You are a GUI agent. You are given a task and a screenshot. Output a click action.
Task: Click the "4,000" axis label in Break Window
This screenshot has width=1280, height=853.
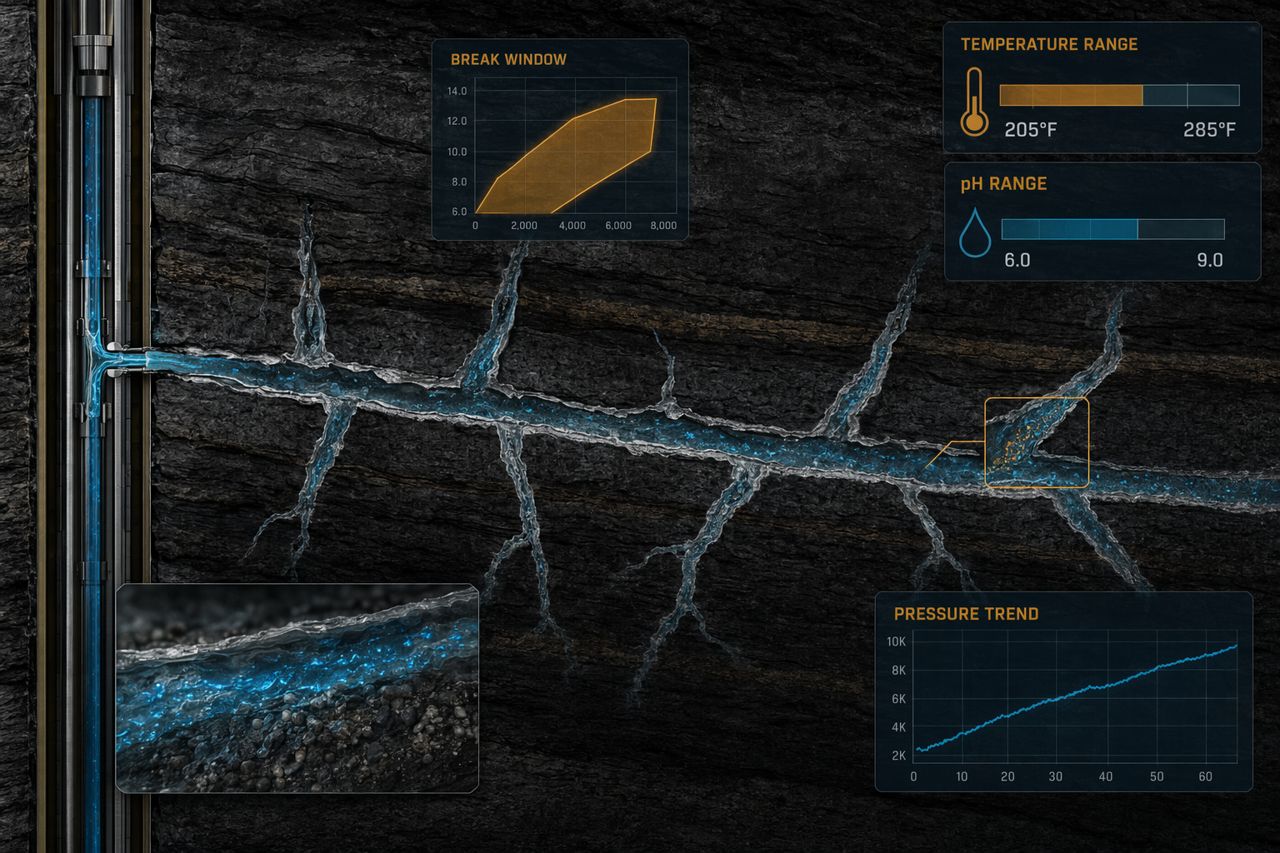click(571, 226)
